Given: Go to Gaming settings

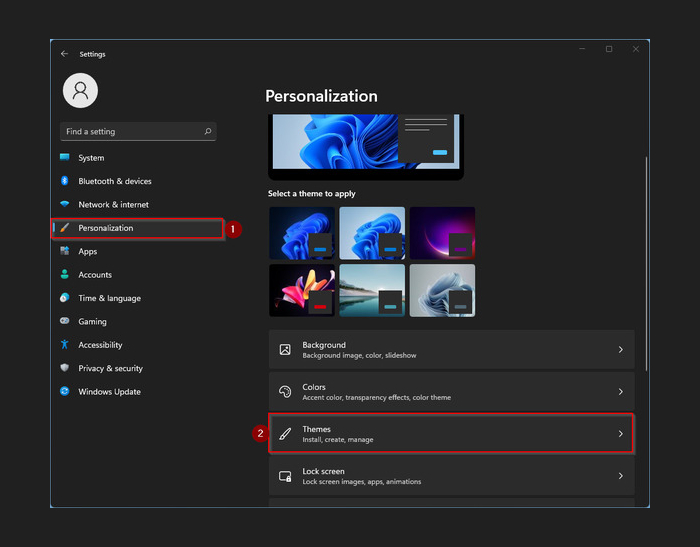Looking at the screenshot, I should point(138,322).
